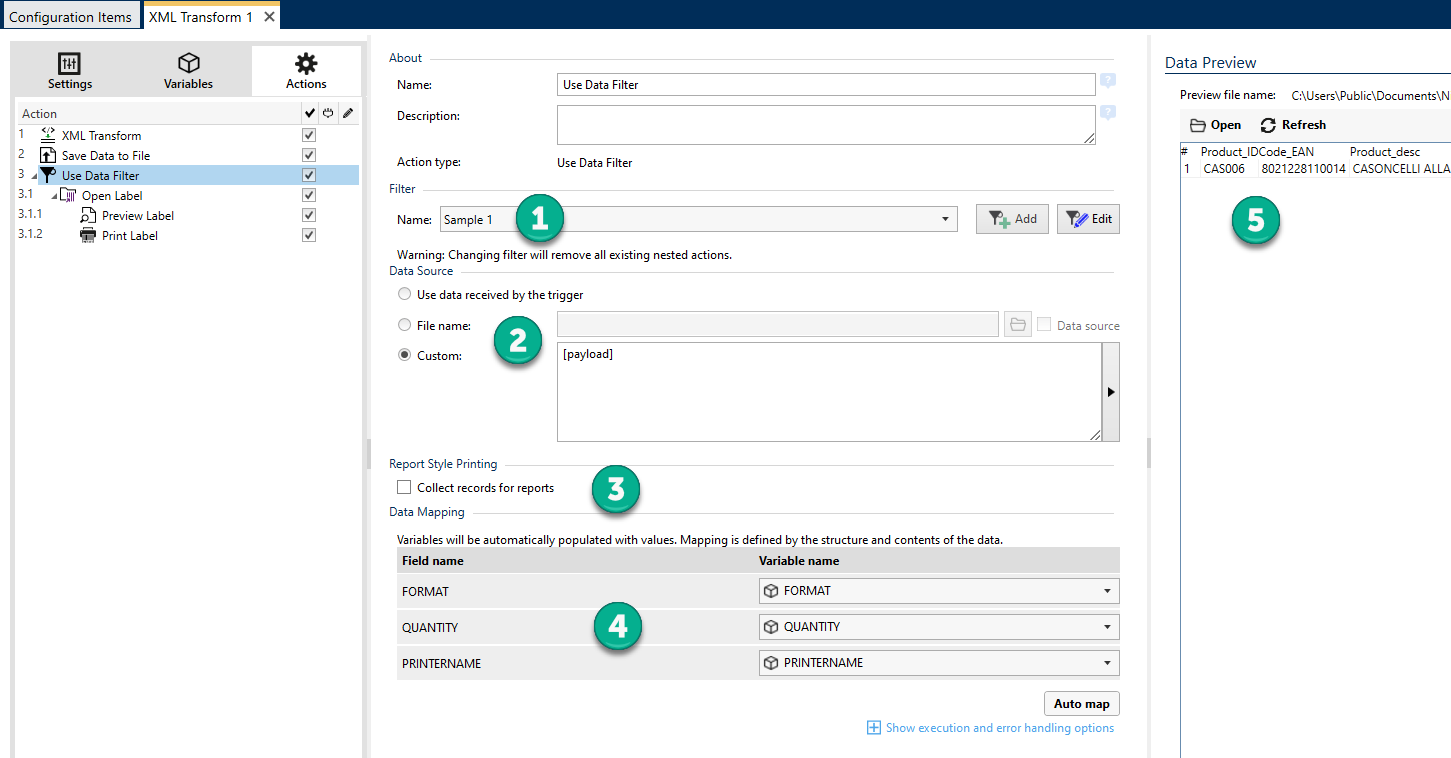Click the Print Label printer icon
The height and width of the screenshot is (758, 1451).
pyautogui.click(x=88, y=235)
